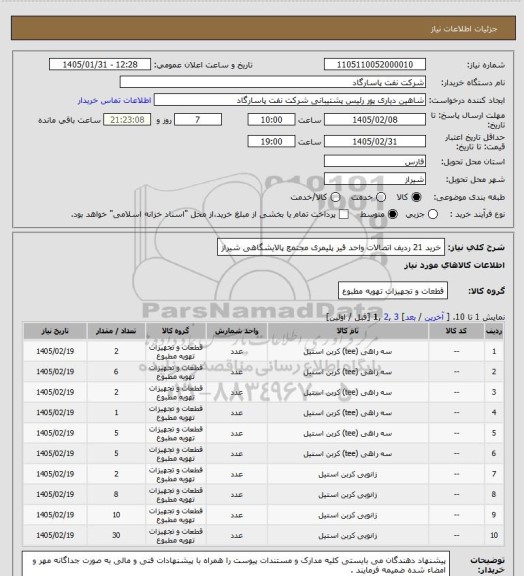
Task: Open the اطلاعات تماس خریدار link
Action: pos(114,100)
